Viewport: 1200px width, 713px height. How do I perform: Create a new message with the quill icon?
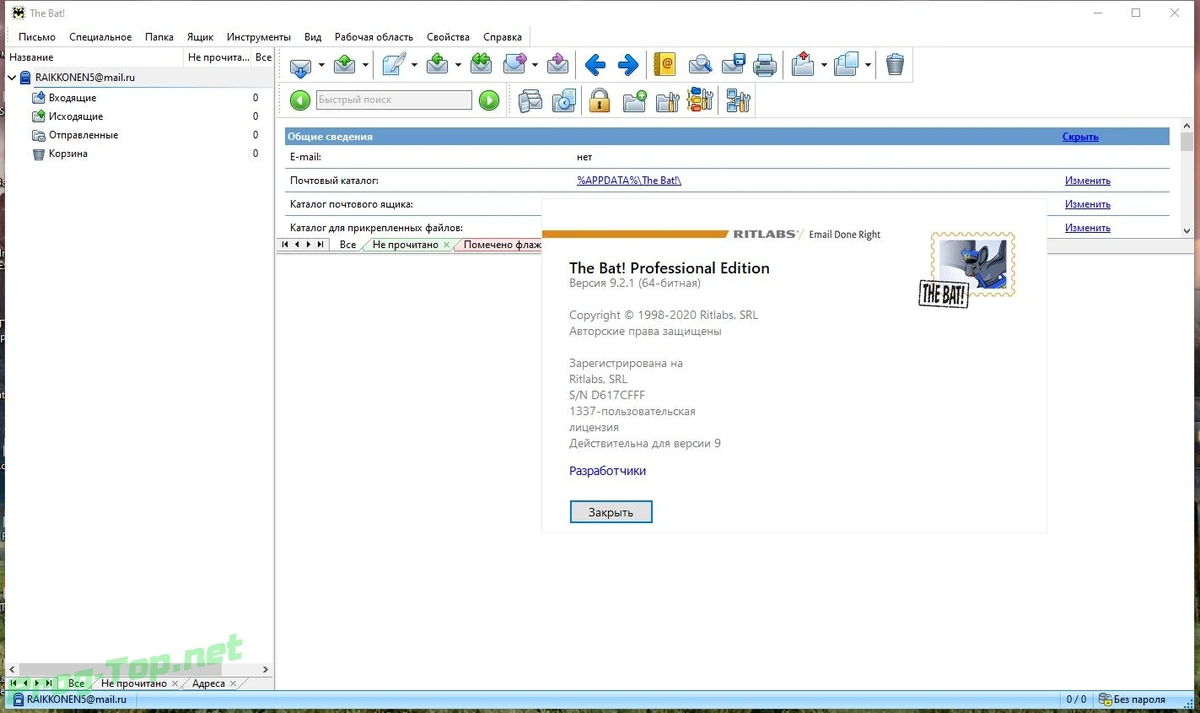(393, 66)
